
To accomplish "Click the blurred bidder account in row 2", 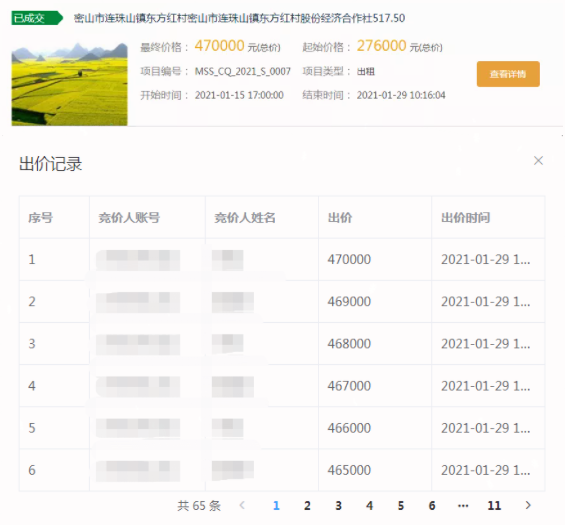I will (x=138, y=302).
